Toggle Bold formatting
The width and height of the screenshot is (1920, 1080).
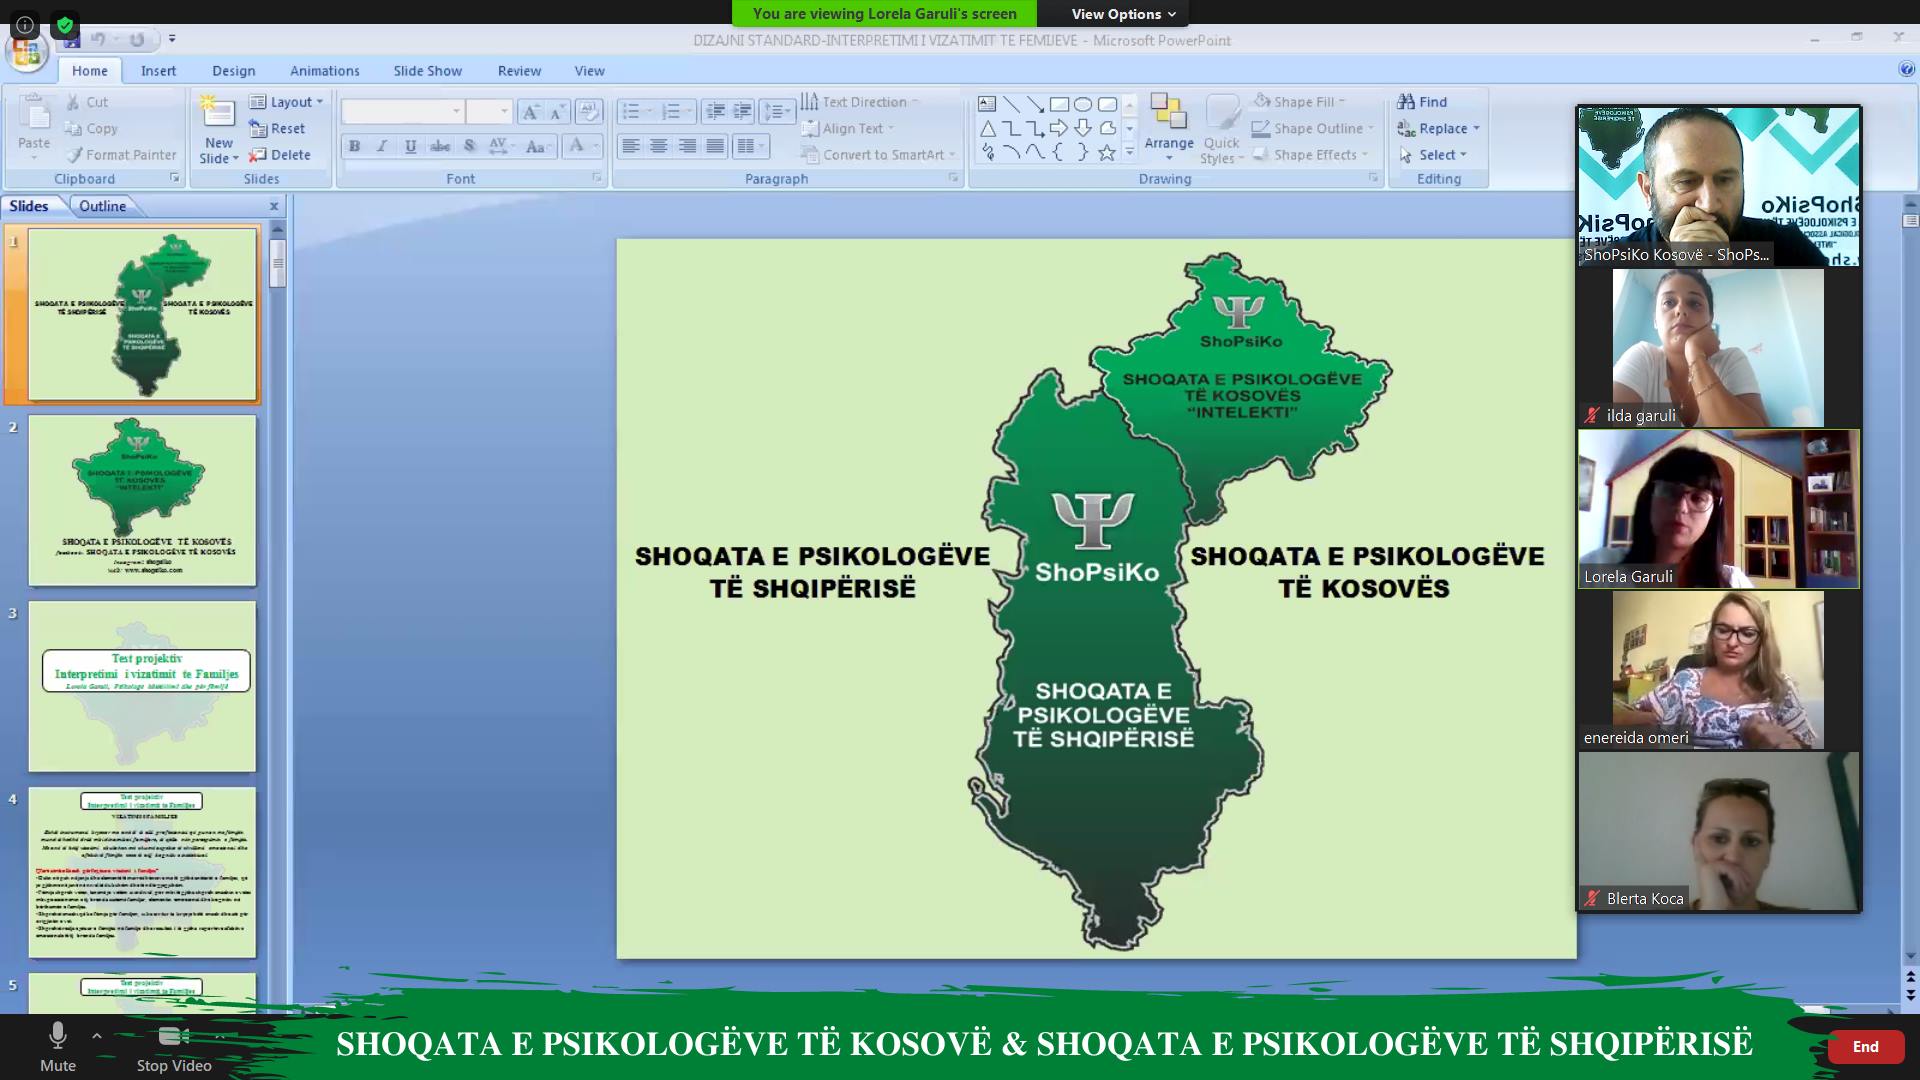pyautogui.click(x=354, y=146)
